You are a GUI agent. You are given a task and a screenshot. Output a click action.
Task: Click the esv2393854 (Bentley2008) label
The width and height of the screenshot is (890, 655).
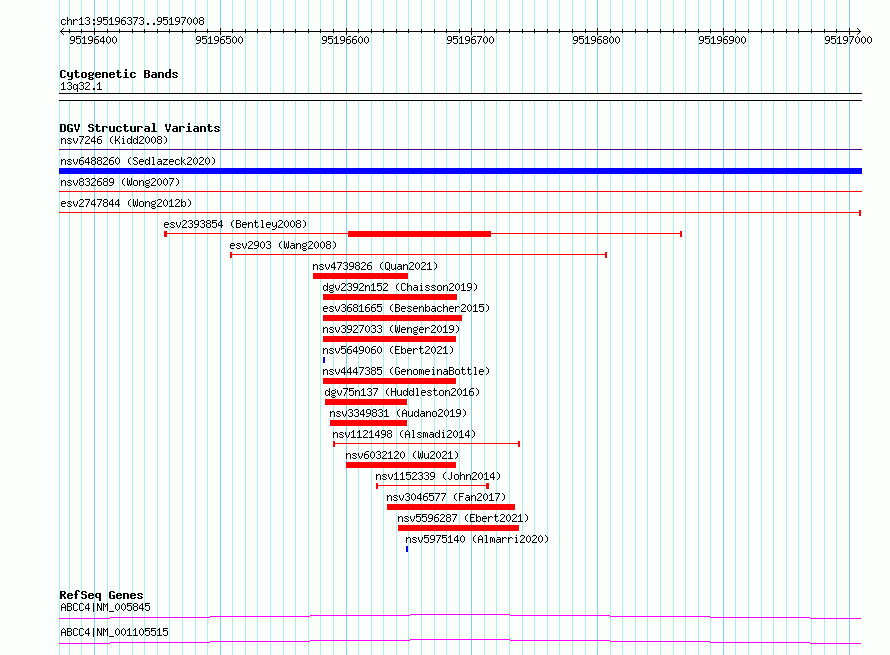[235, 224]
